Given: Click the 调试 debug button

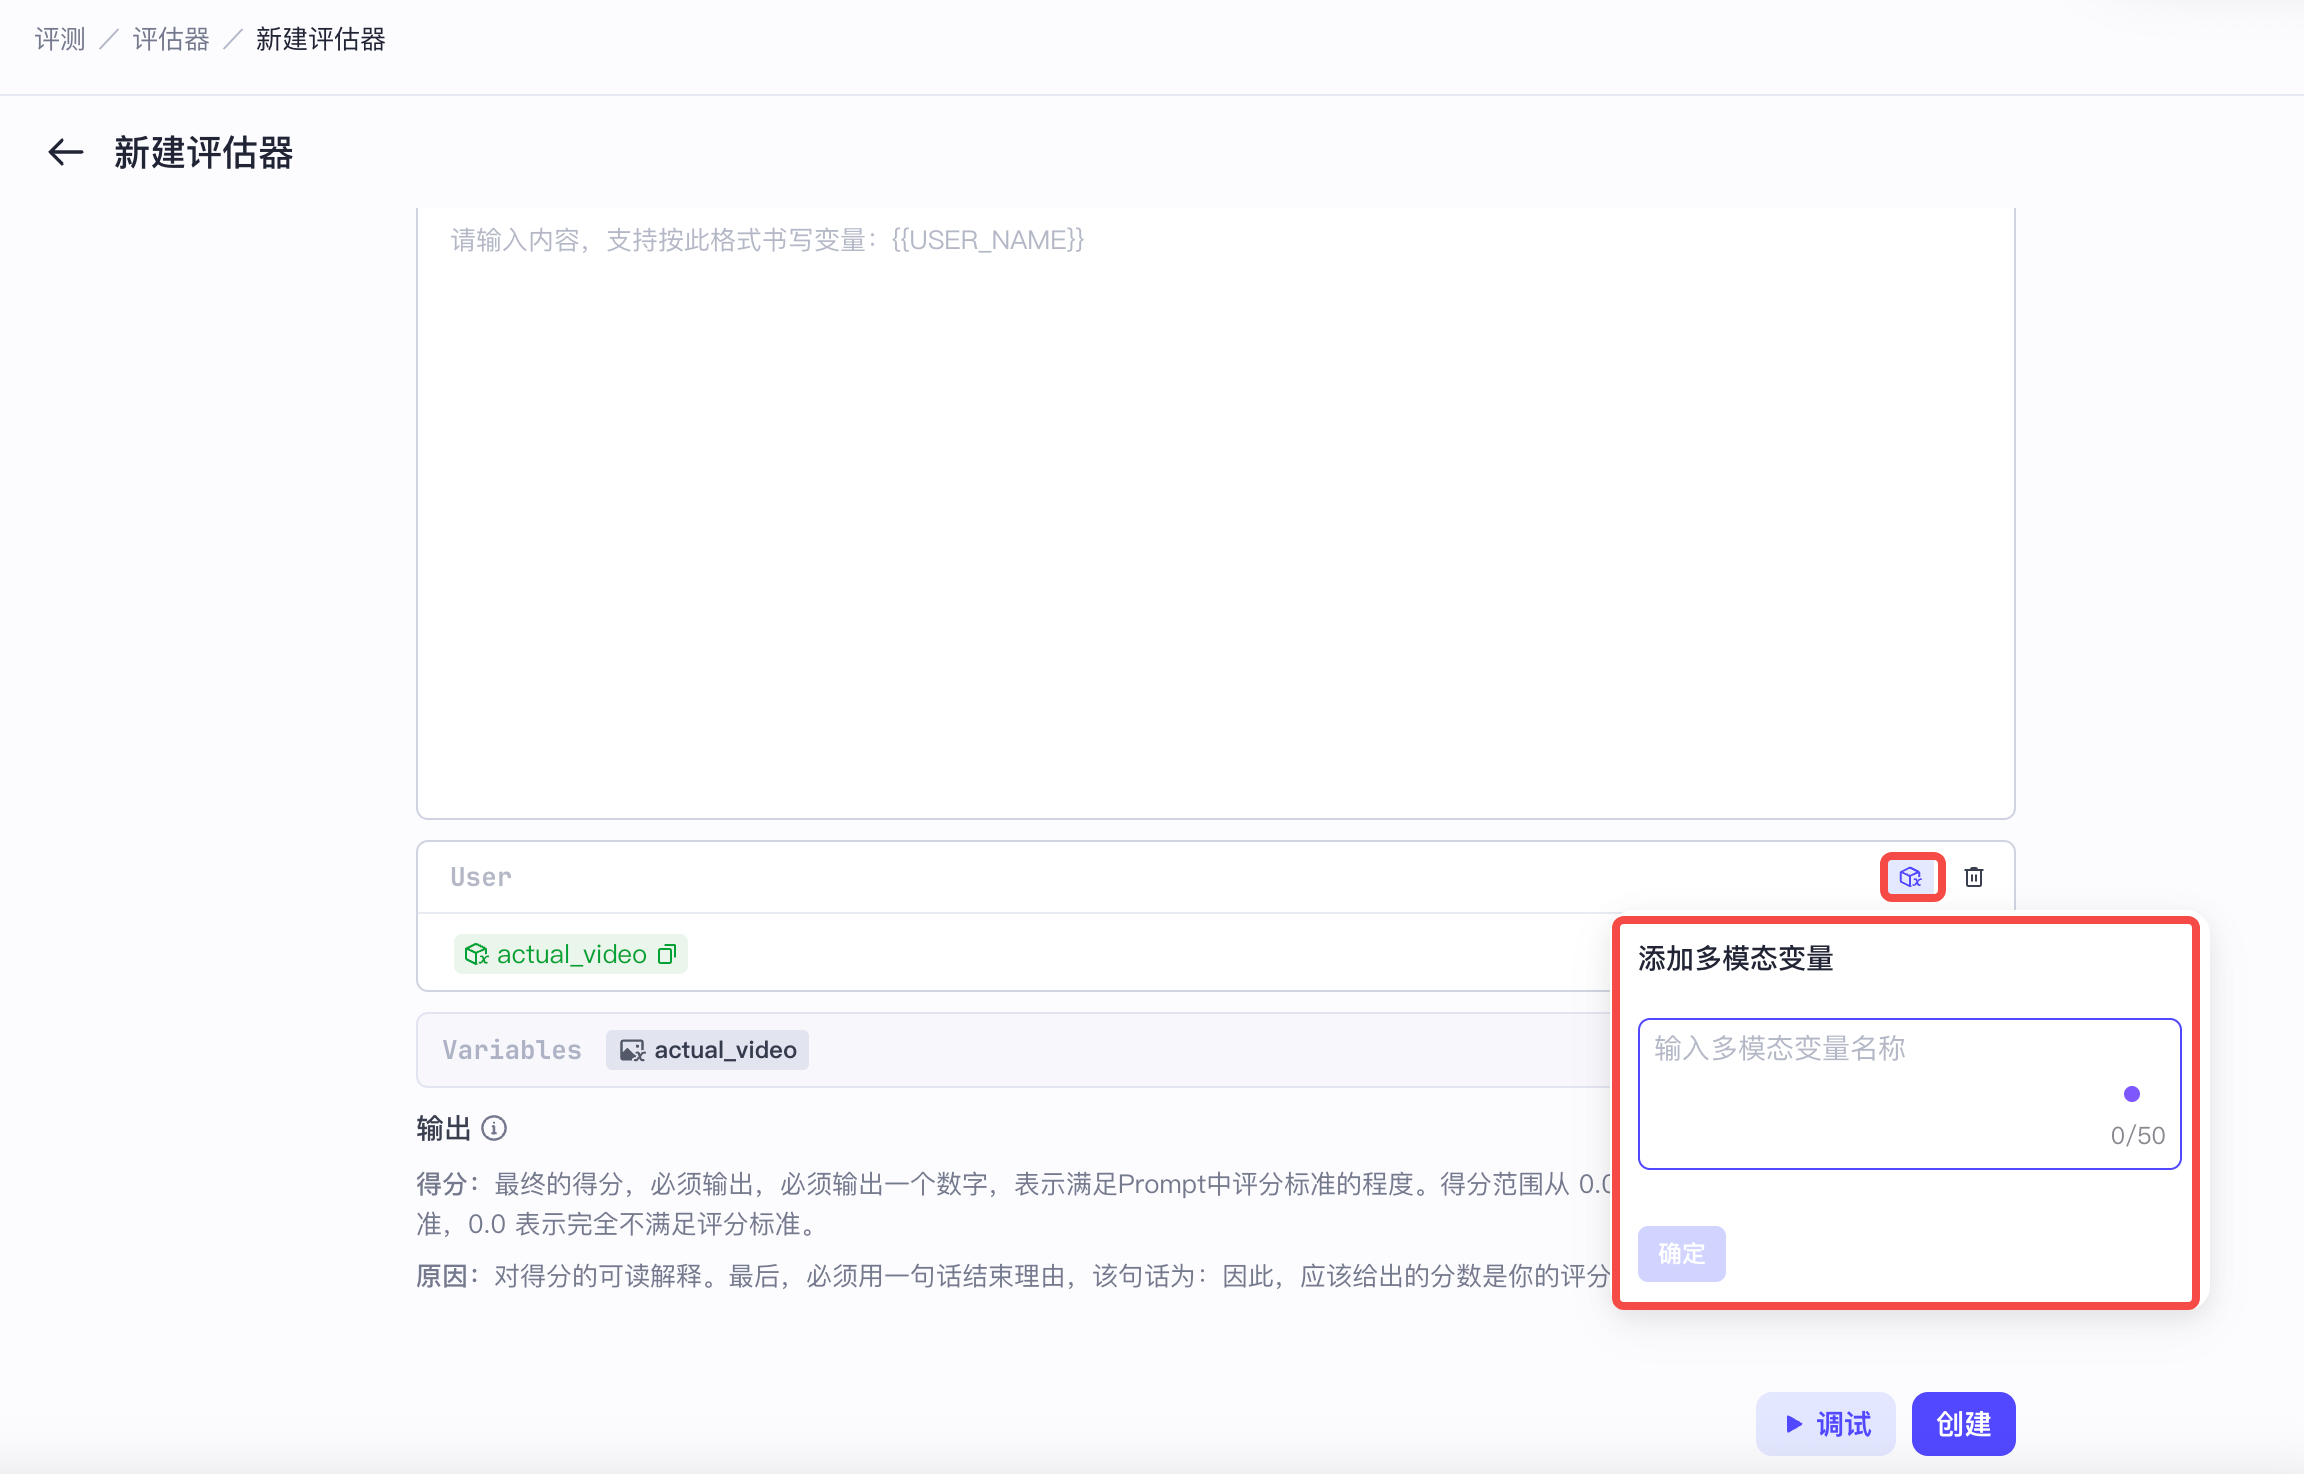Looking at the screenshot, I should pyautogui.click(x=1826, y=1424).
